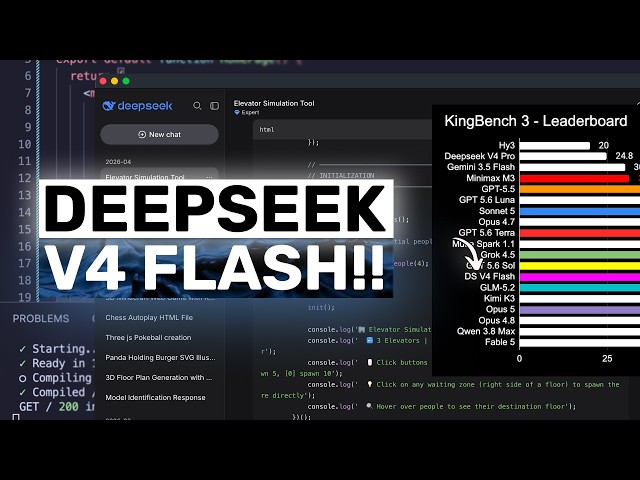Click the green maximize window button
640x480 pixels.
point(126,81)
